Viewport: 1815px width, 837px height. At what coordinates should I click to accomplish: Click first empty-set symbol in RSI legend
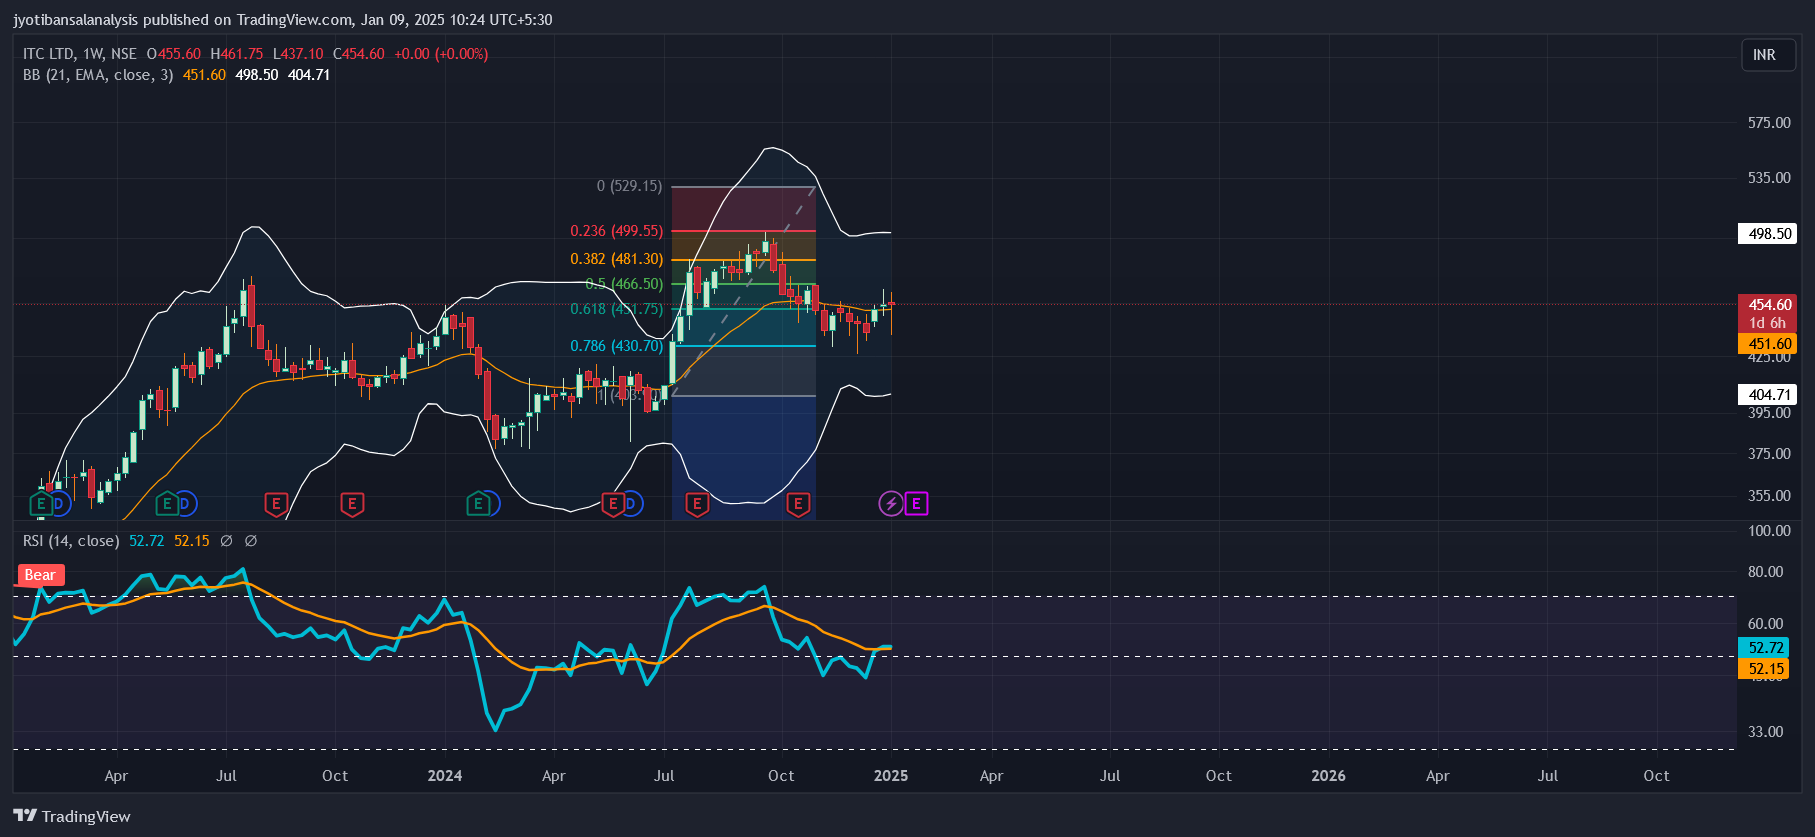[227, 541]
